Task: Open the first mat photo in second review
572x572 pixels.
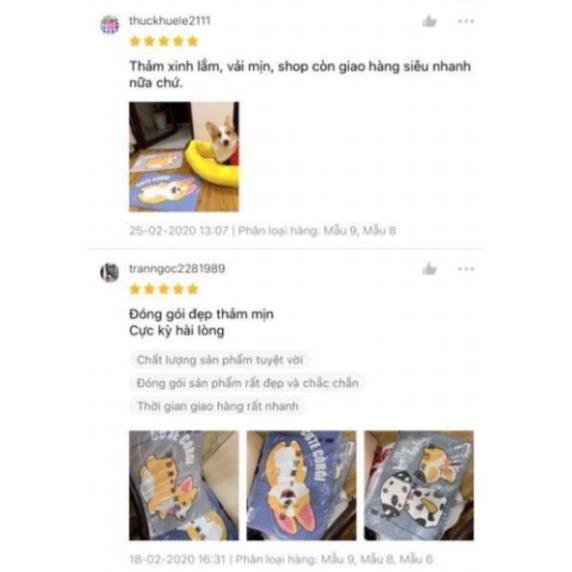Action: (x=184, y=486)
